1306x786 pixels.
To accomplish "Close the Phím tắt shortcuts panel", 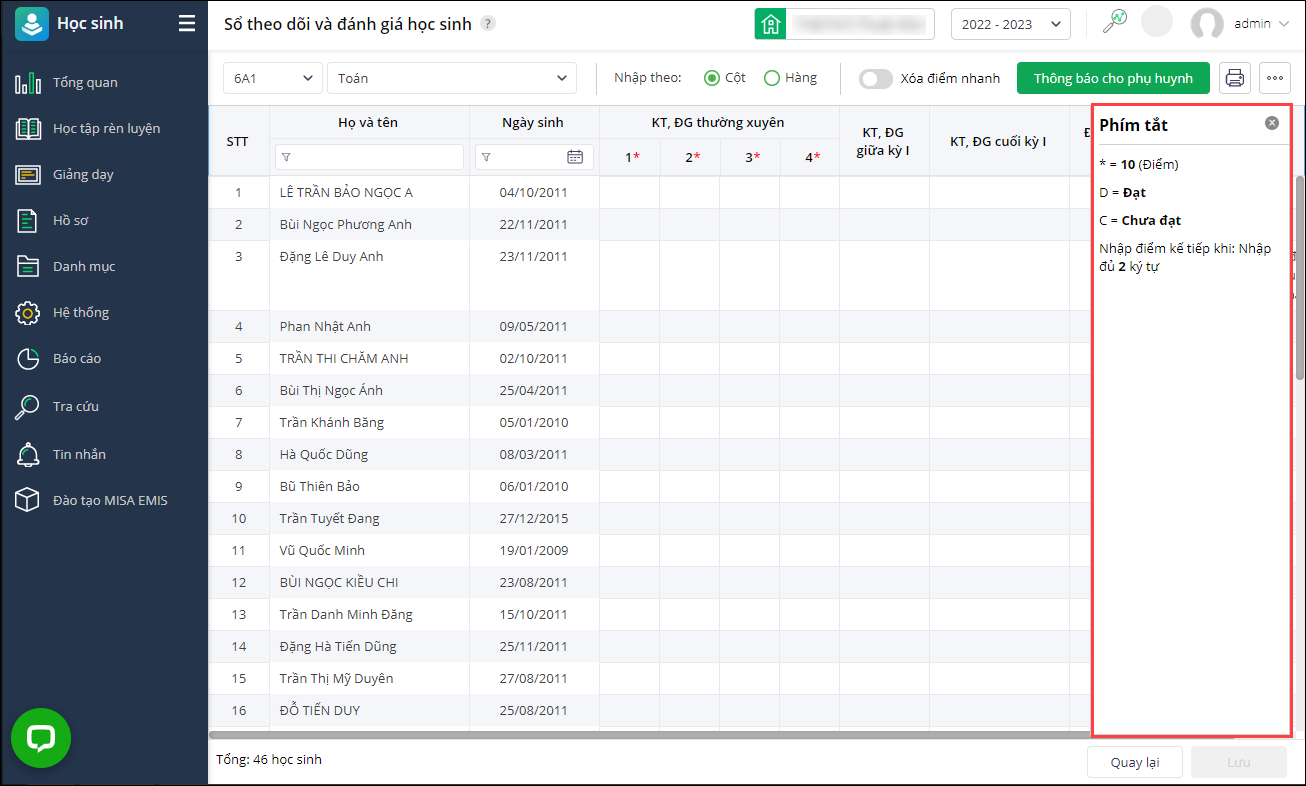I will [1272, 123].
